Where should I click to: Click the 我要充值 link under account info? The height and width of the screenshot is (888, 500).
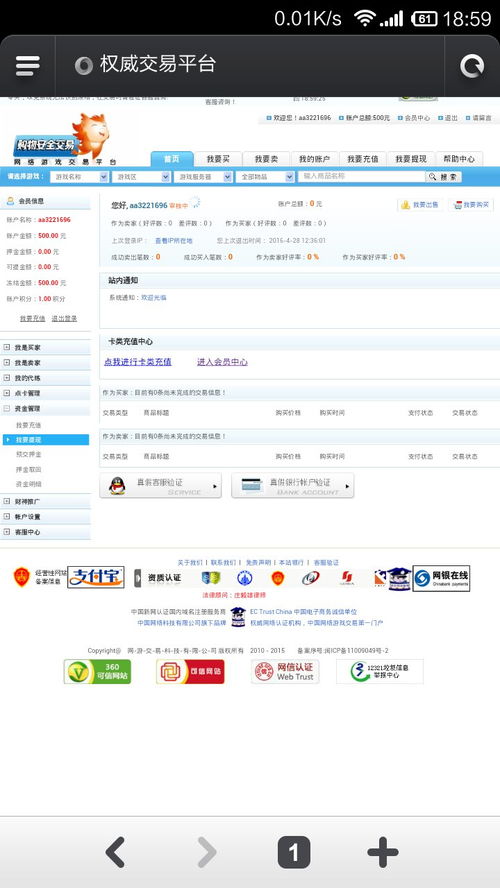click(x=32, y=318)
